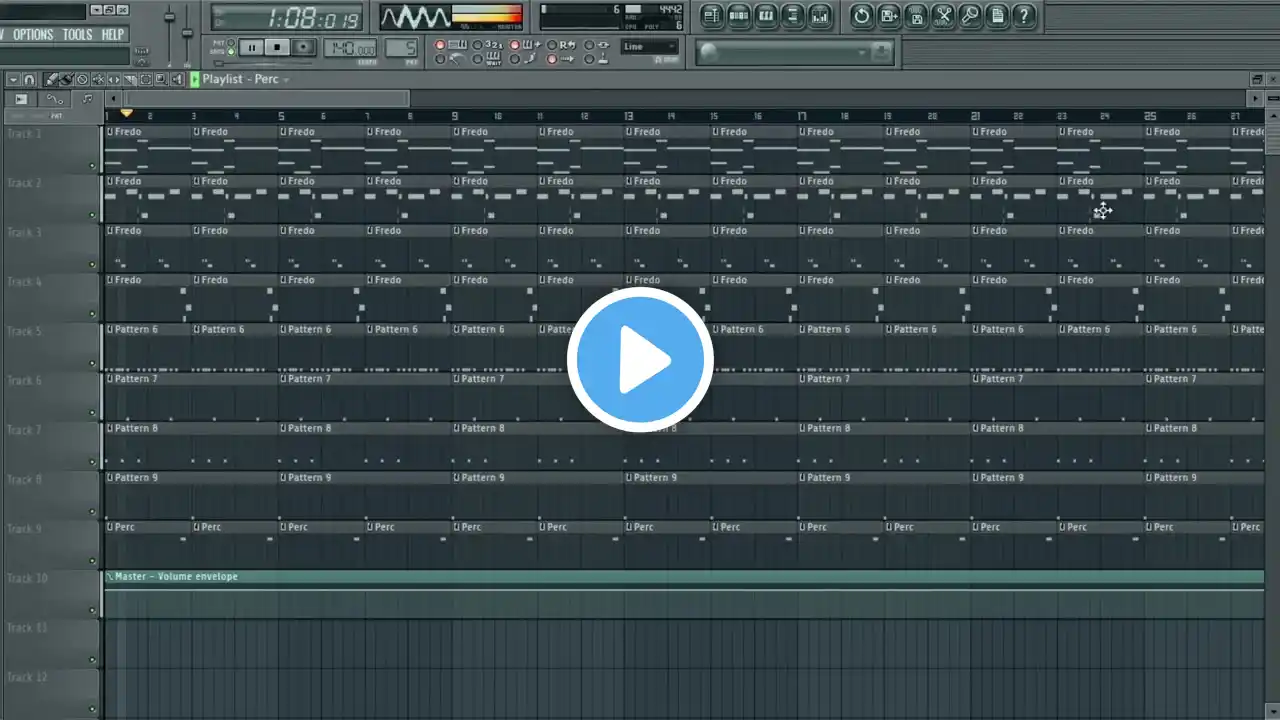Toggle the mute switch on Track 5
1280x720 pixels.
click(92, 363)
